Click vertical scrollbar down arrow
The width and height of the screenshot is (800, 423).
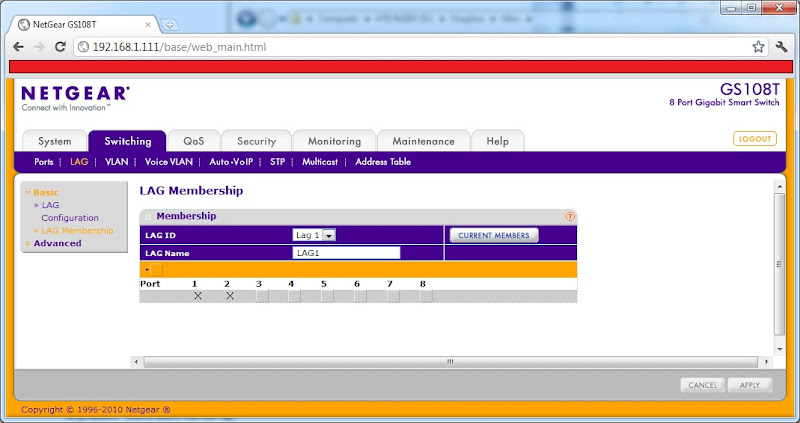click(779, 350)
